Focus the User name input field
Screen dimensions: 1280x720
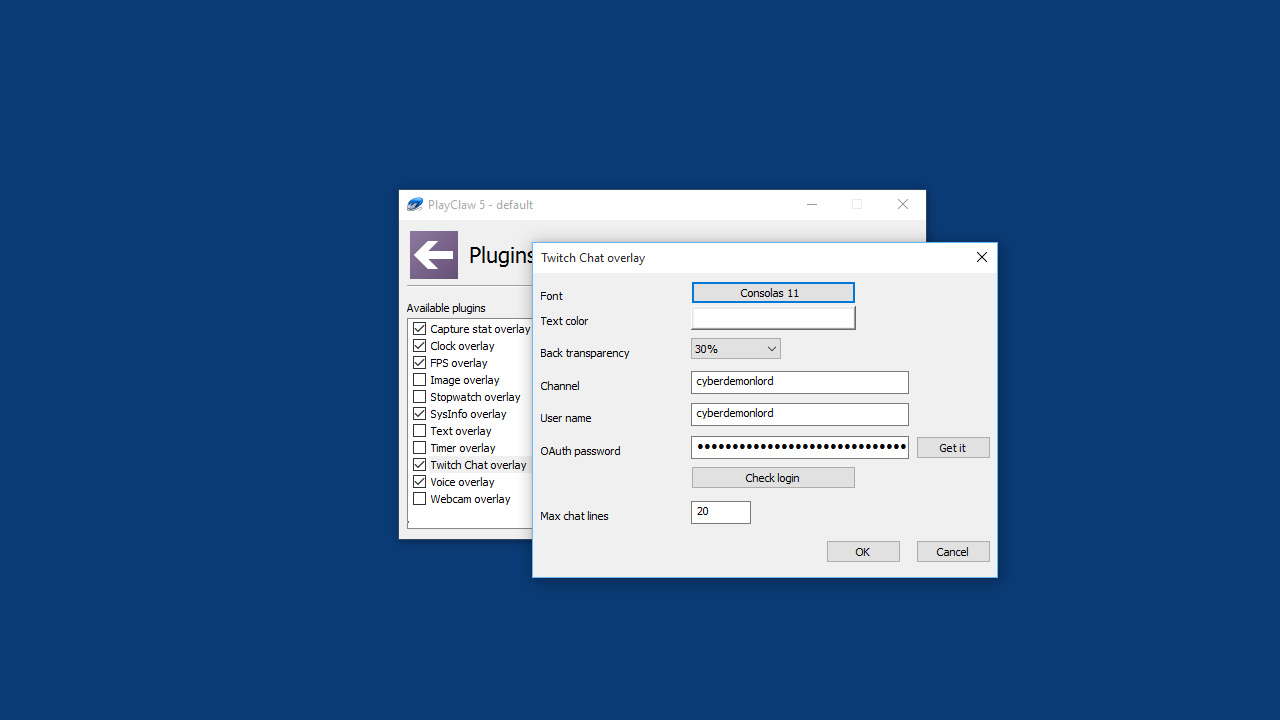click(799, 414)
